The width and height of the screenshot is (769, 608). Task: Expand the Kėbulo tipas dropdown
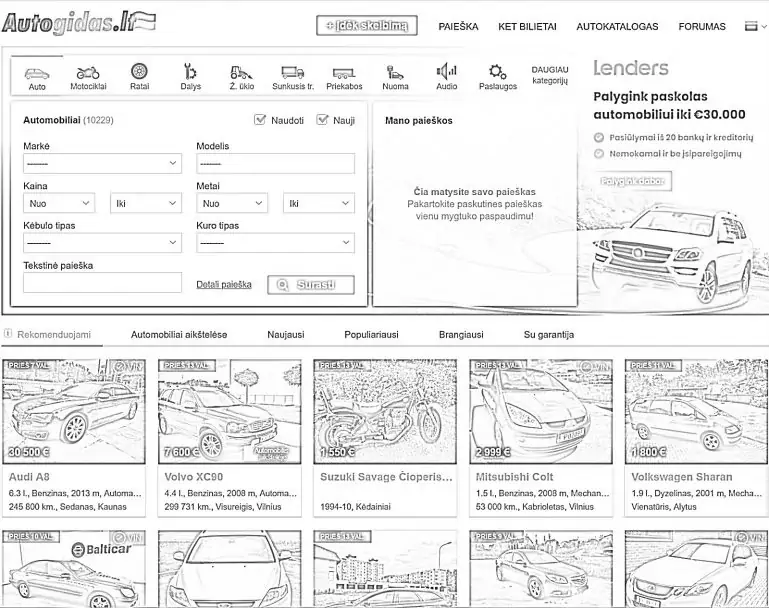pyautogui.click(x=102, y=243)
